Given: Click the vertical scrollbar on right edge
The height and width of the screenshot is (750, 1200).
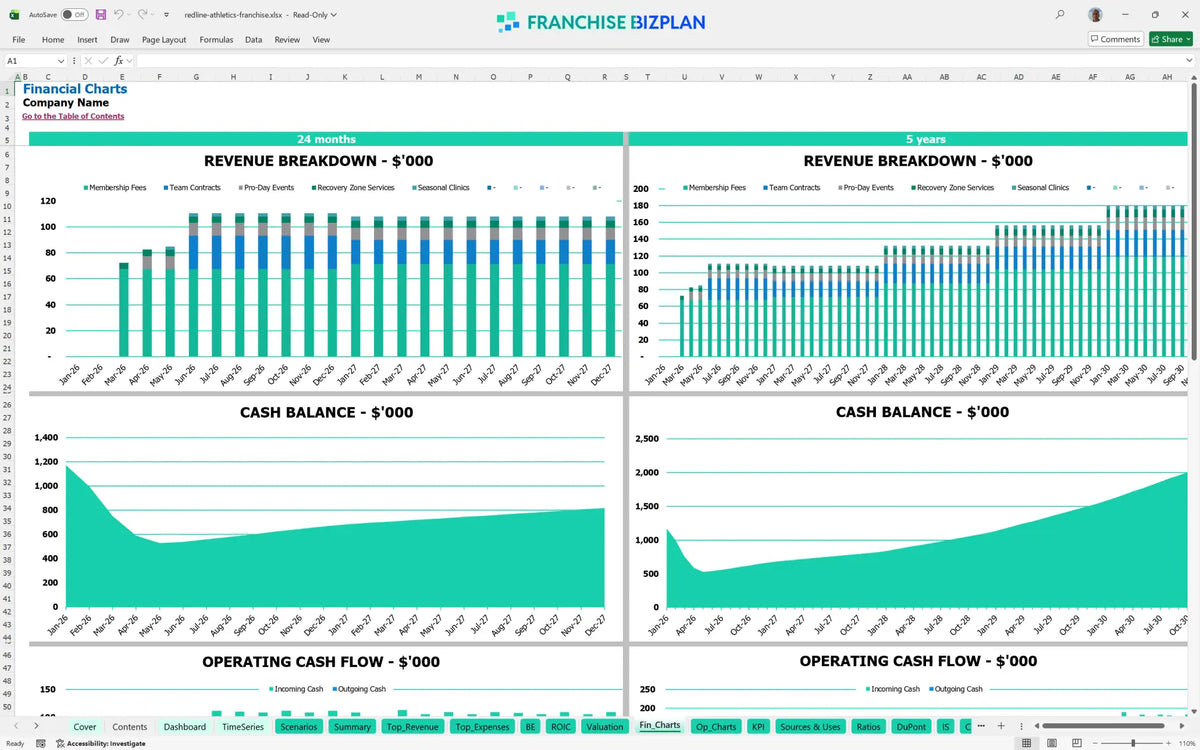Looking at the screenshot, I should click(x=1194, y=221).
